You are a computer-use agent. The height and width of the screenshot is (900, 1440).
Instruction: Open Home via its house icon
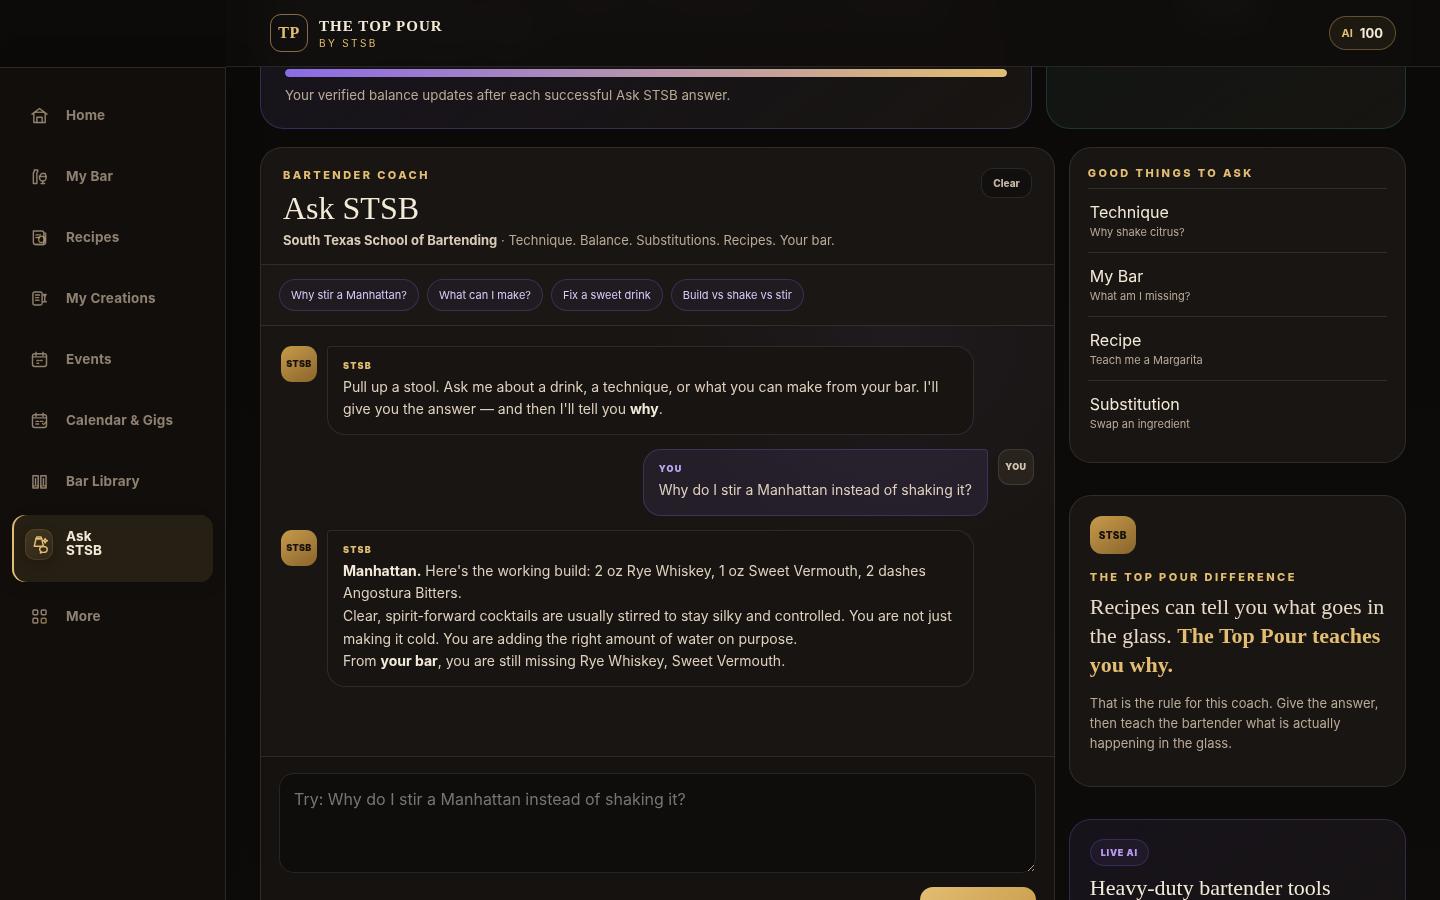39,116
